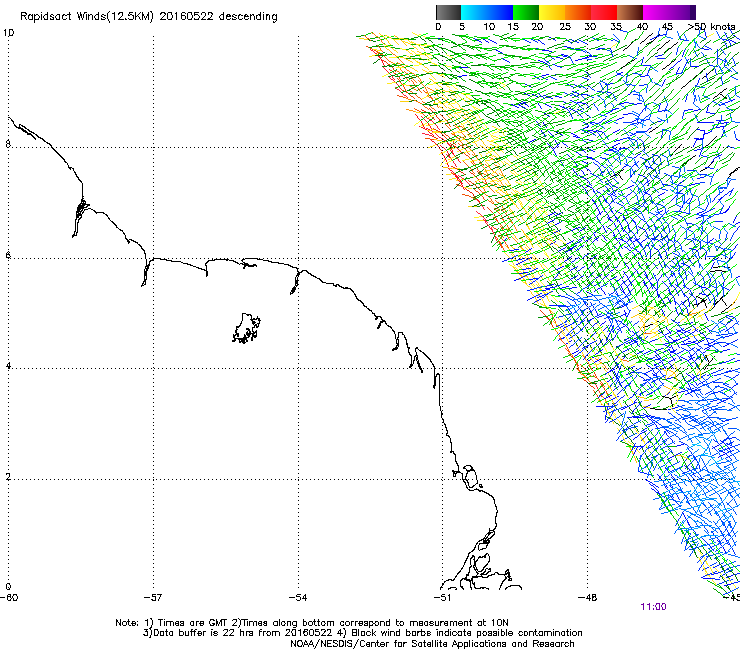
Task: Click the 4 latitude axis label
Action: (x=8, y=366)
